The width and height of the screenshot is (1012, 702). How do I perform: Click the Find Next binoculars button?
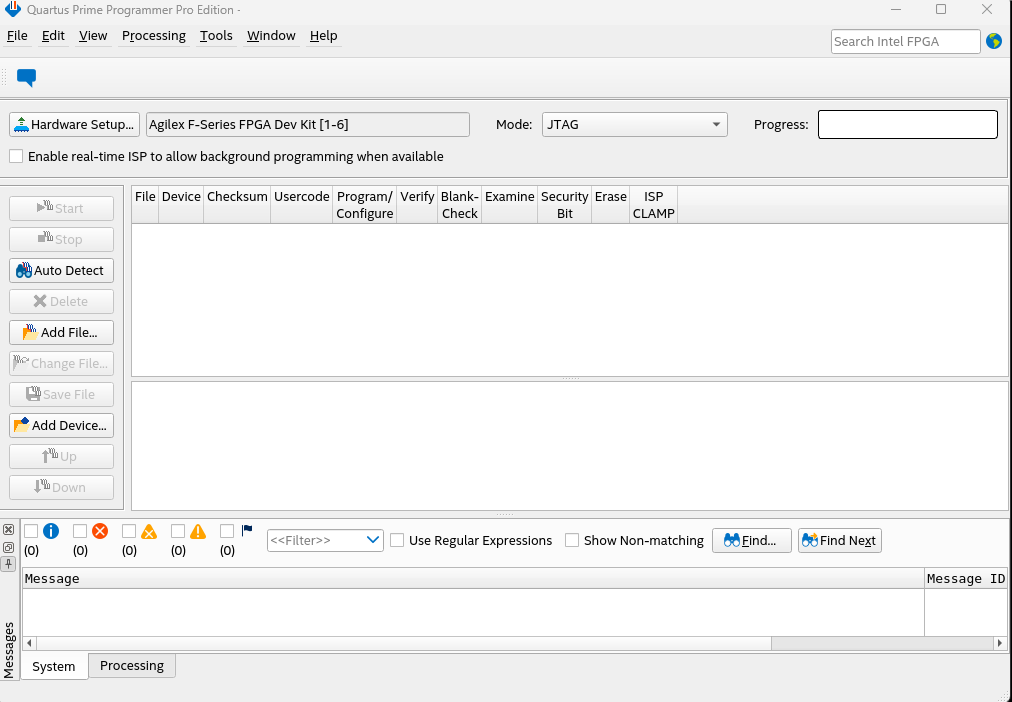pyautogui.click(x=839, y=540)
